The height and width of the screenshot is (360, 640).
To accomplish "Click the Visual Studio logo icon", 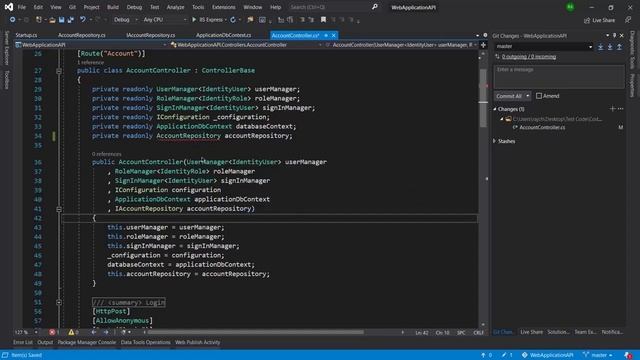I will point(9,7).
